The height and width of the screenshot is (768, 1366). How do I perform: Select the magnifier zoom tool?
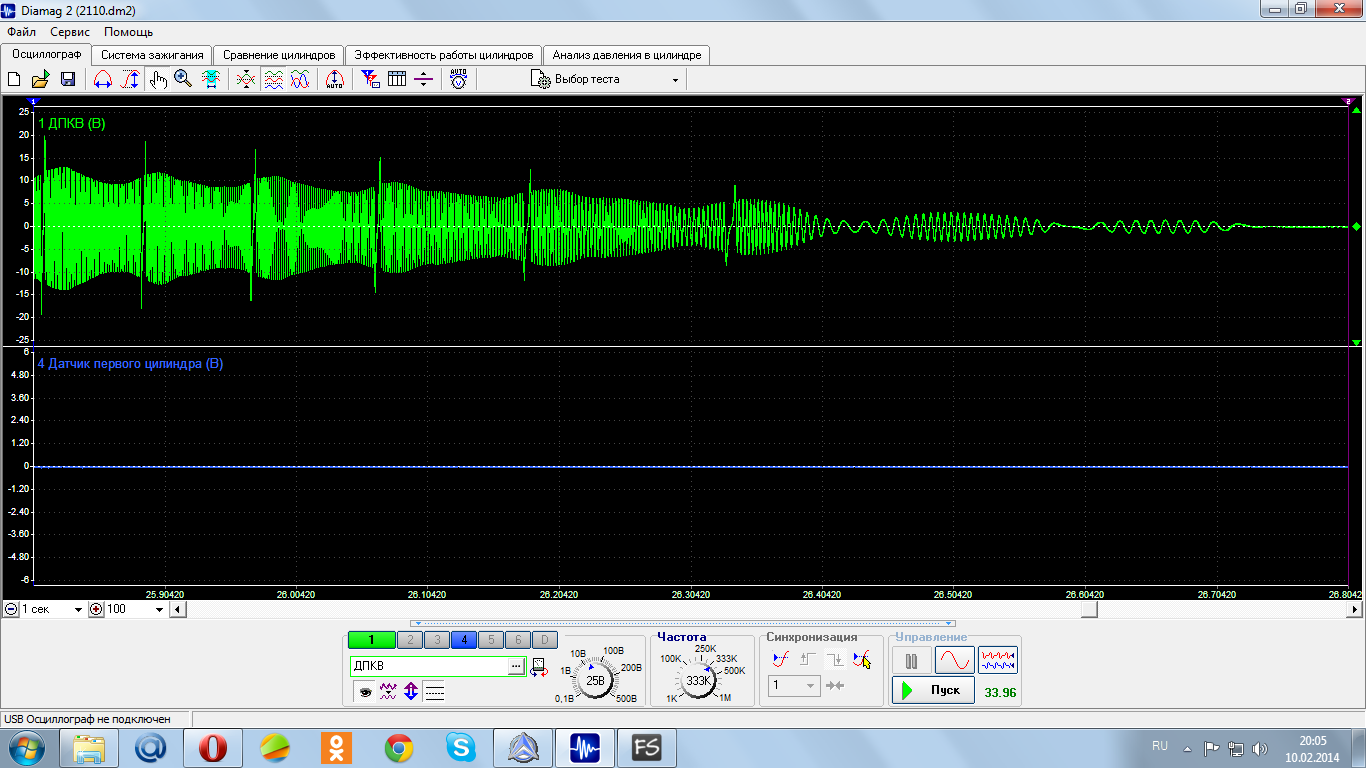pos(183,79)
